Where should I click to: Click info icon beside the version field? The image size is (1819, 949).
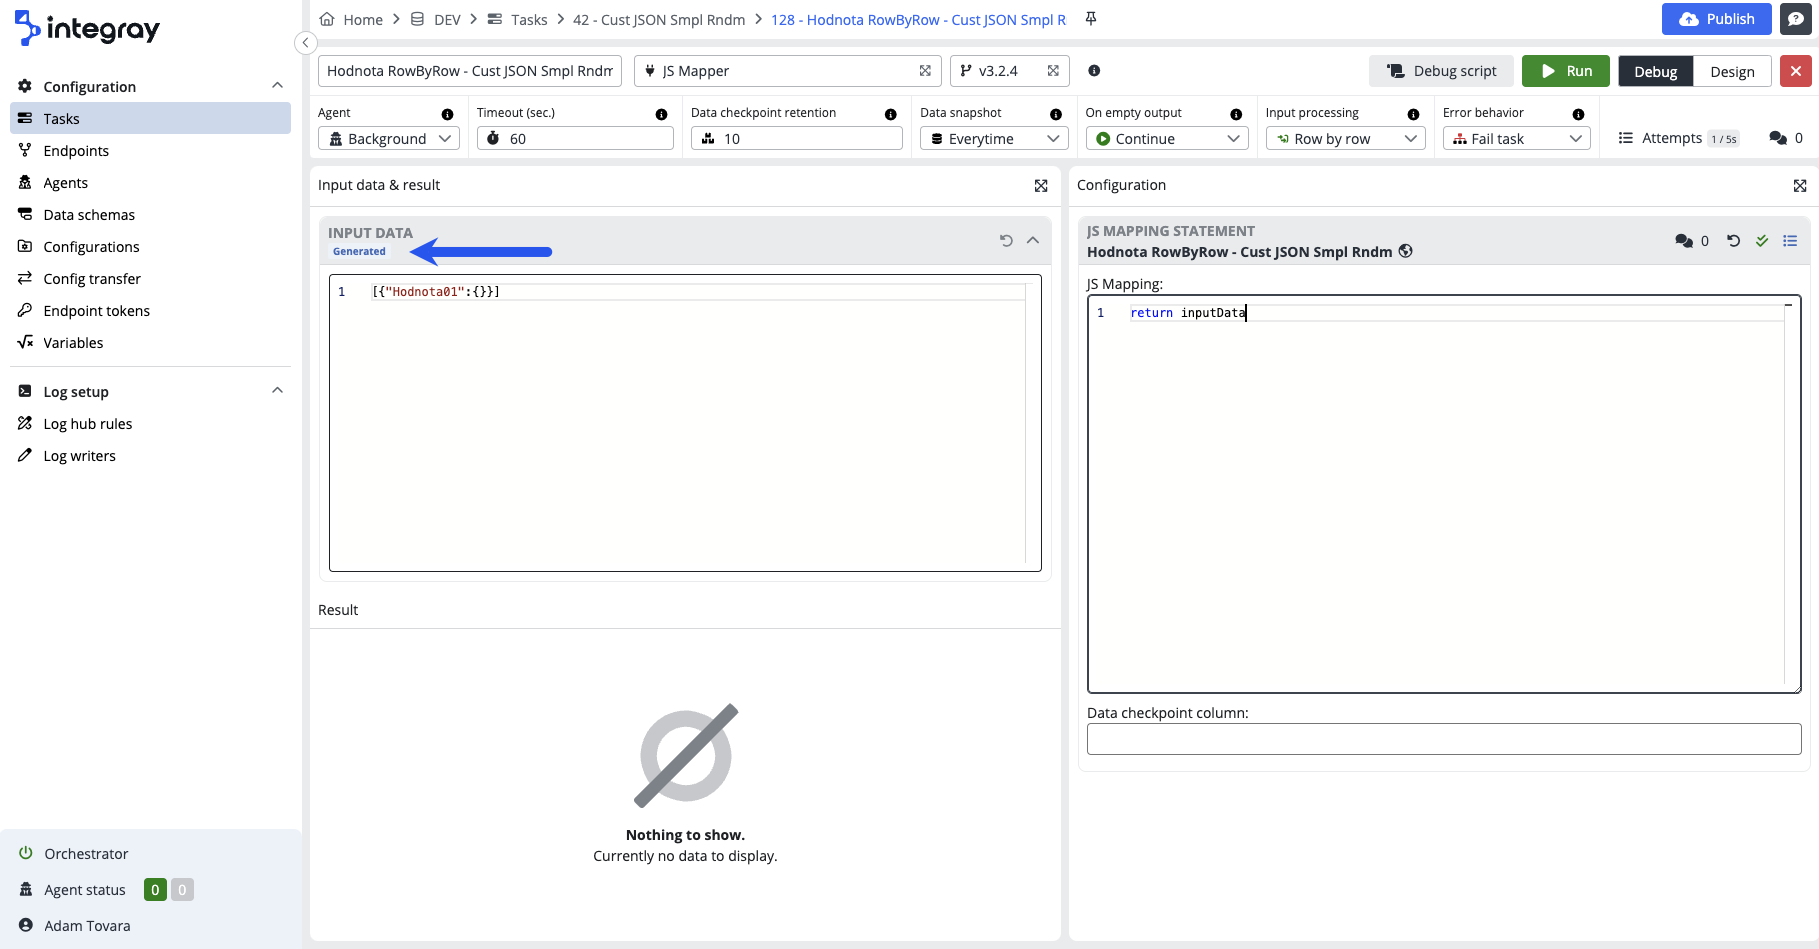tap(1094, 71)
